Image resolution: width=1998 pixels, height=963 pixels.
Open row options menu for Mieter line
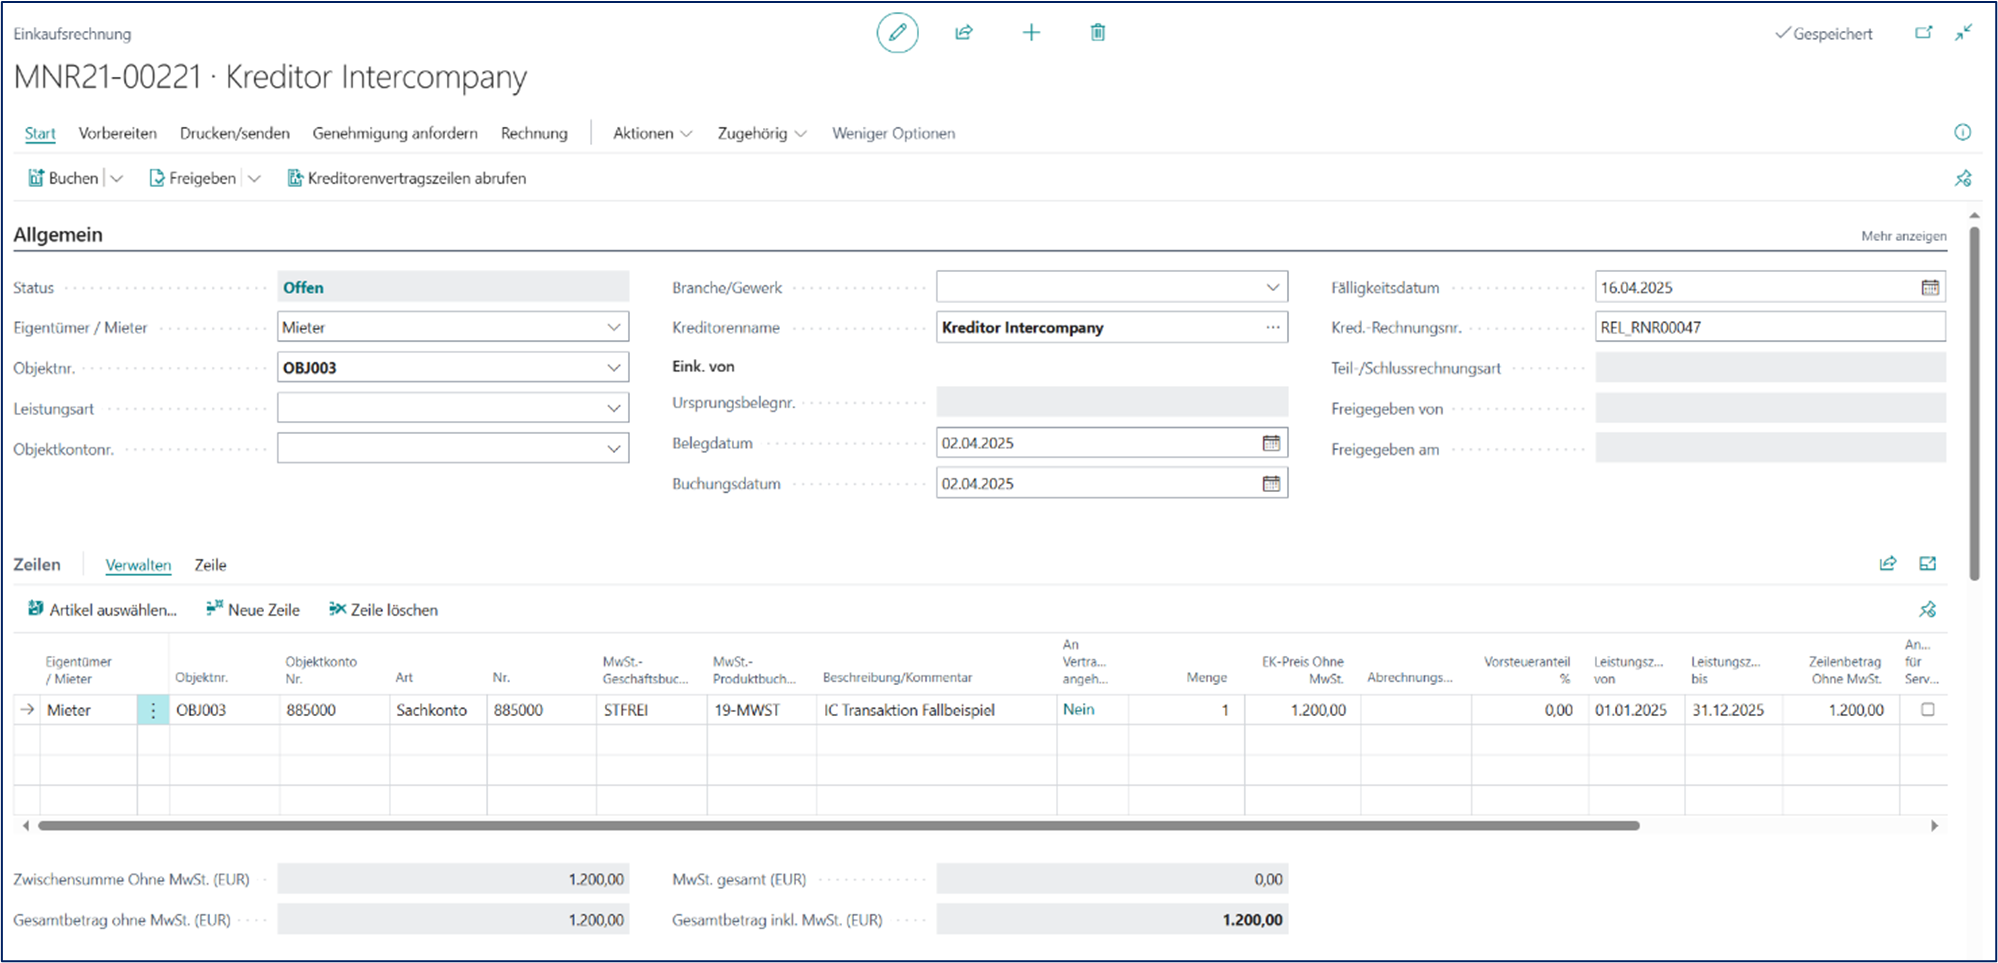pyautogui.click(x=153, y=710)
